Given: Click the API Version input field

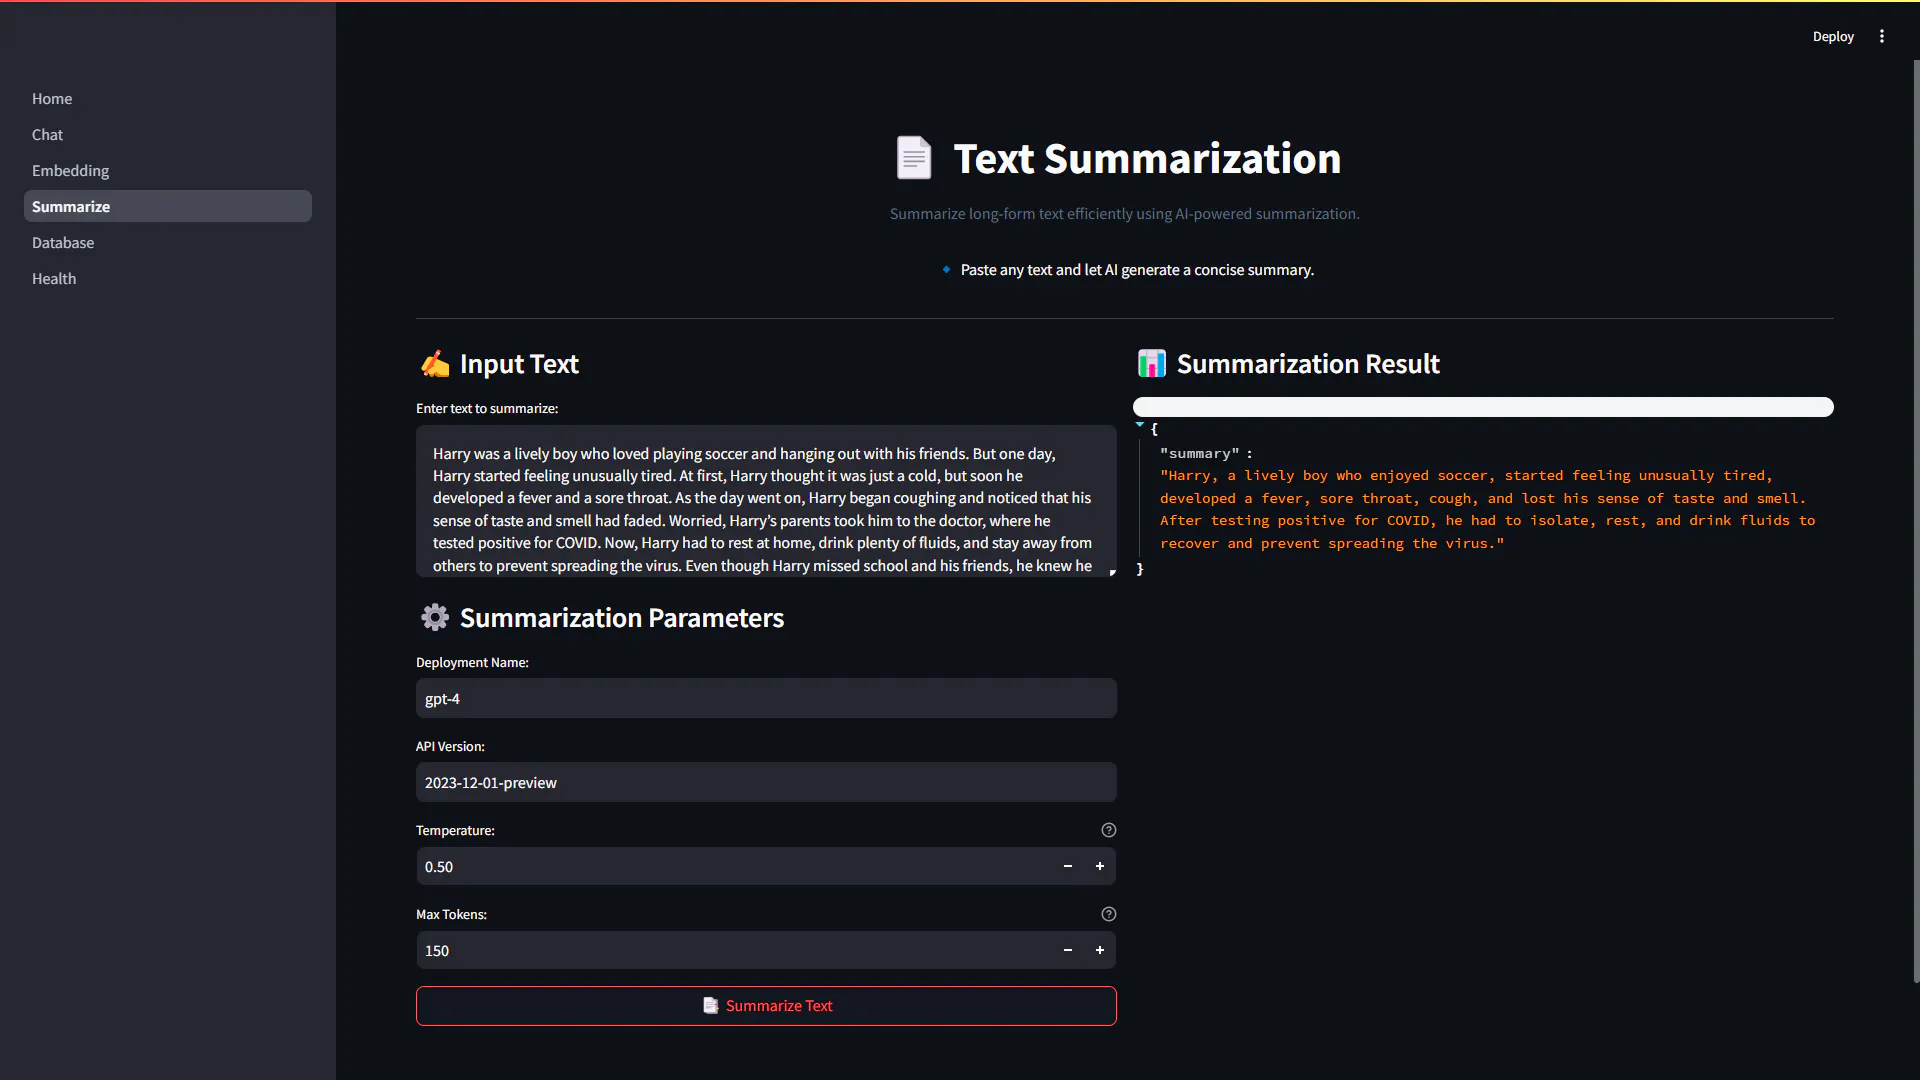Looking at the screenshot, I should [x=766, y=782].
